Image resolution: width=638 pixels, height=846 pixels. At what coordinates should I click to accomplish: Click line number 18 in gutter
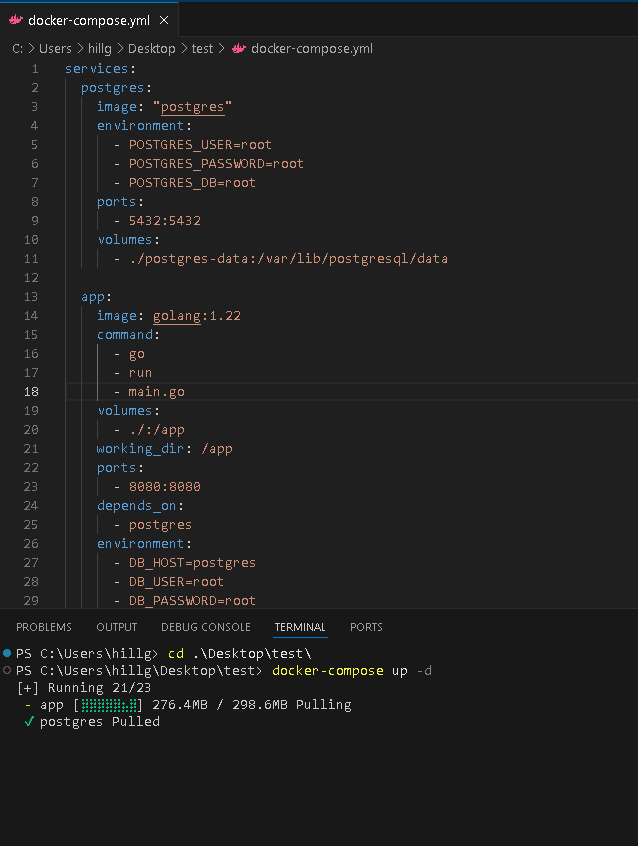[31, 392]
